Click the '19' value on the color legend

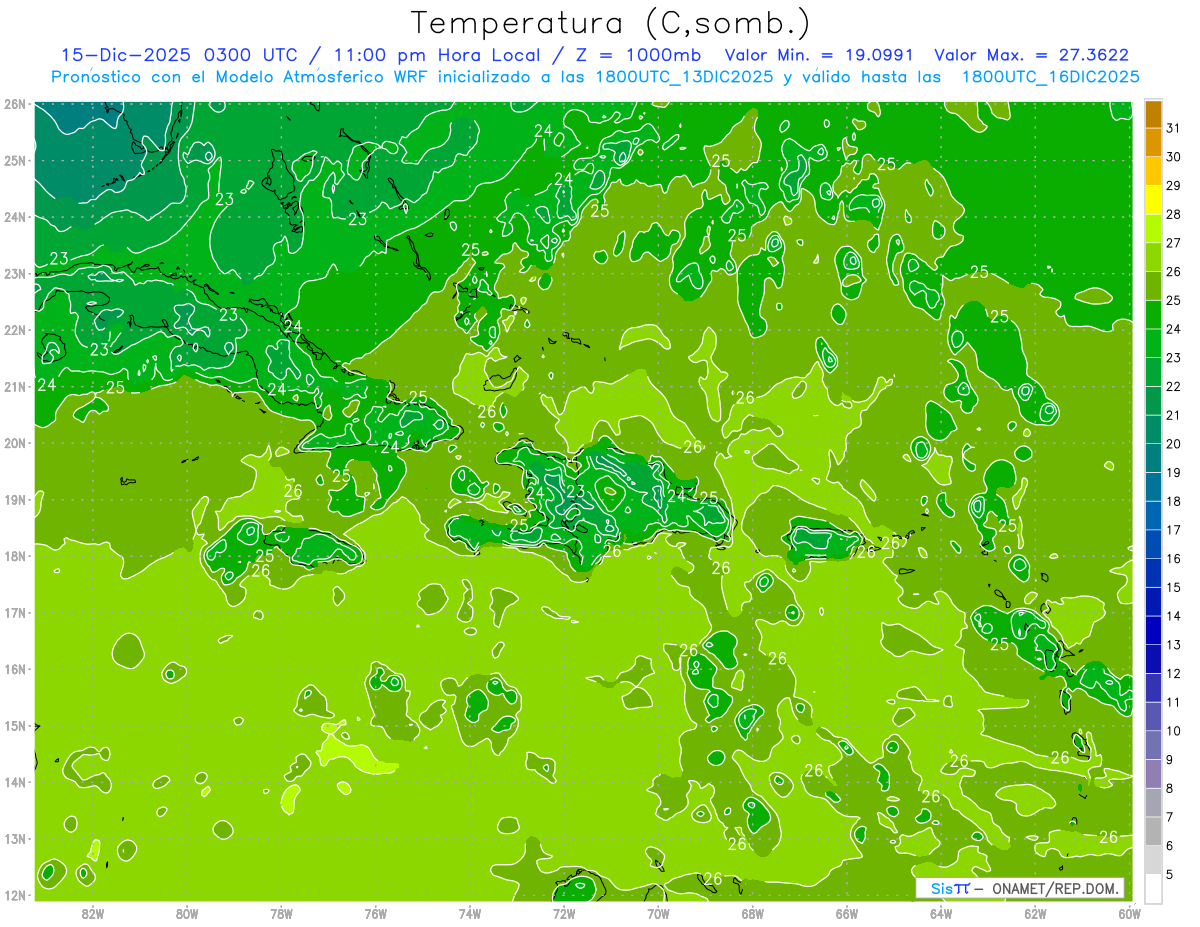[x=1174, y=472]
